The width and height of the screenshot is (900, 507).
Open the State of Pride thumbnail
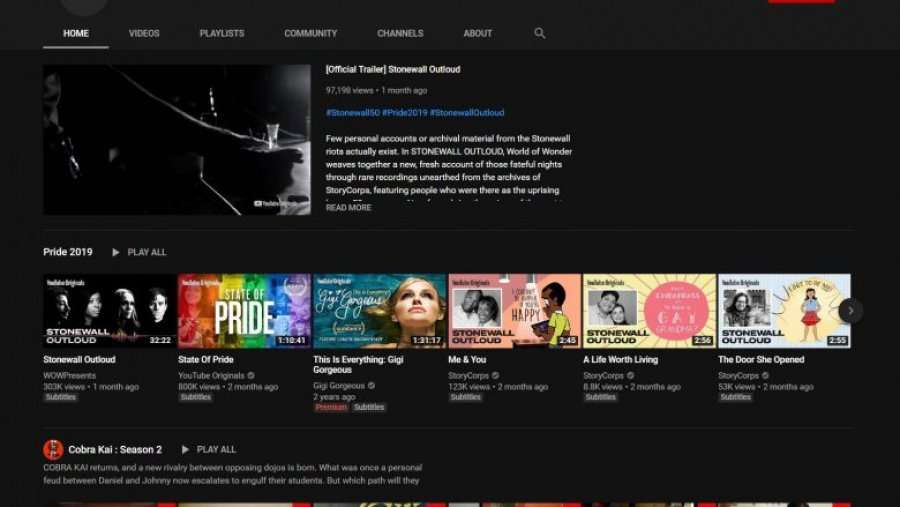point(245,311)
